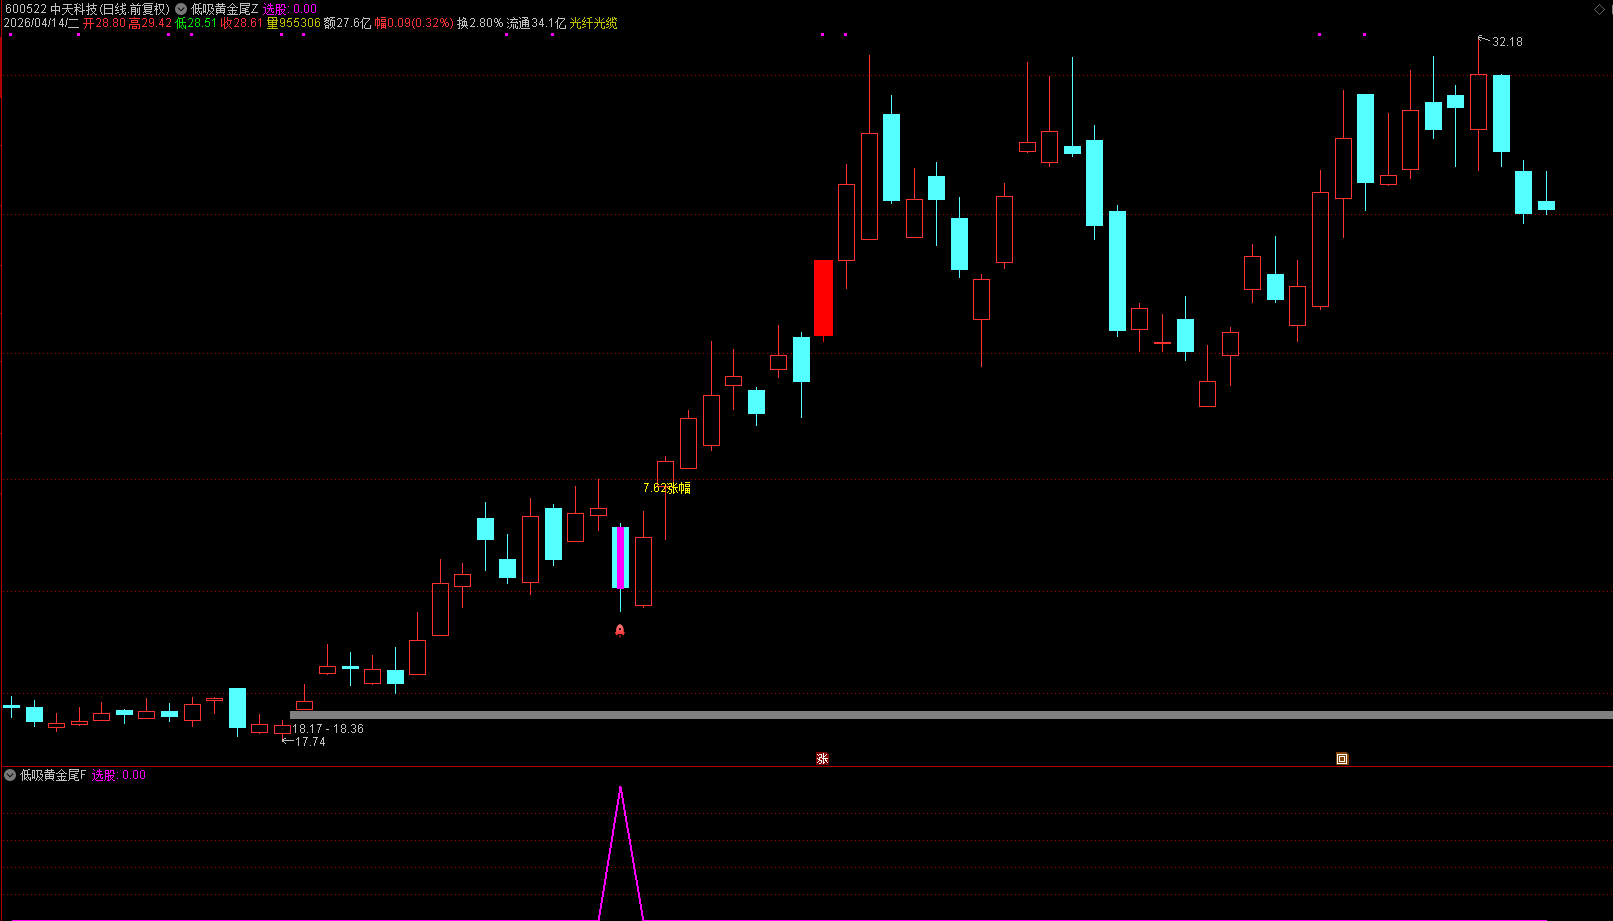This screenshot has height=921, width=1613.
Task: Click the 高29.42 high price value
Action: (151, 23)
